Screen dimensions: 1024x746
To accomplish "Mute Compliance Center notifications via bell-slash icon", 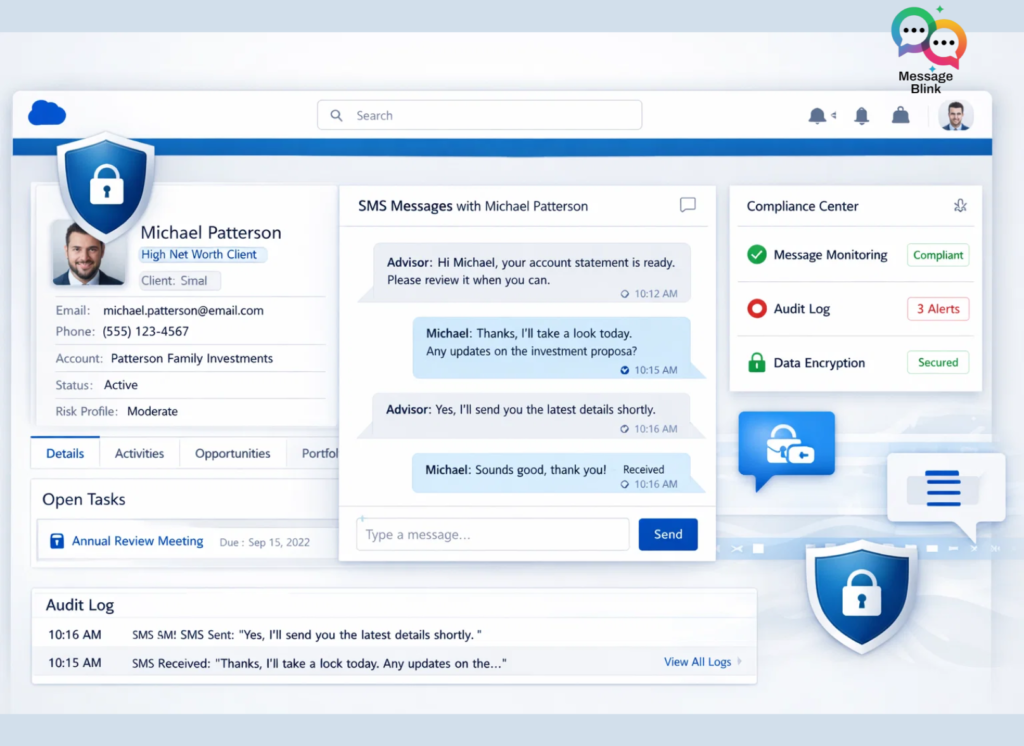I will (x=960, y=205).
